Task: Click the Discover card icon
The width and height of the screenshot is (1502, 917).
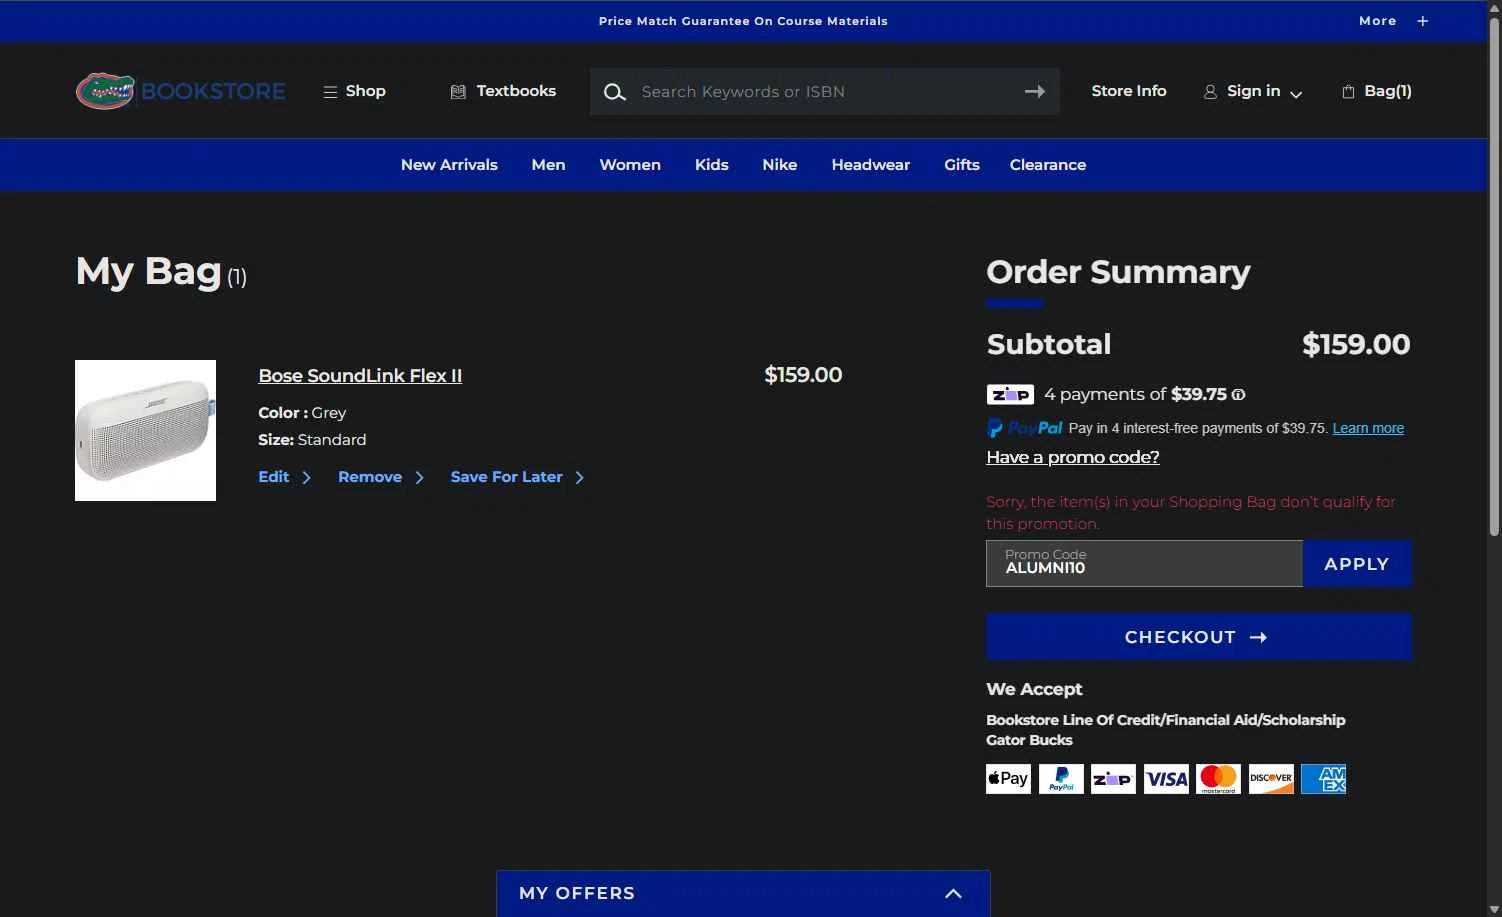Action: coord(1271,779)
